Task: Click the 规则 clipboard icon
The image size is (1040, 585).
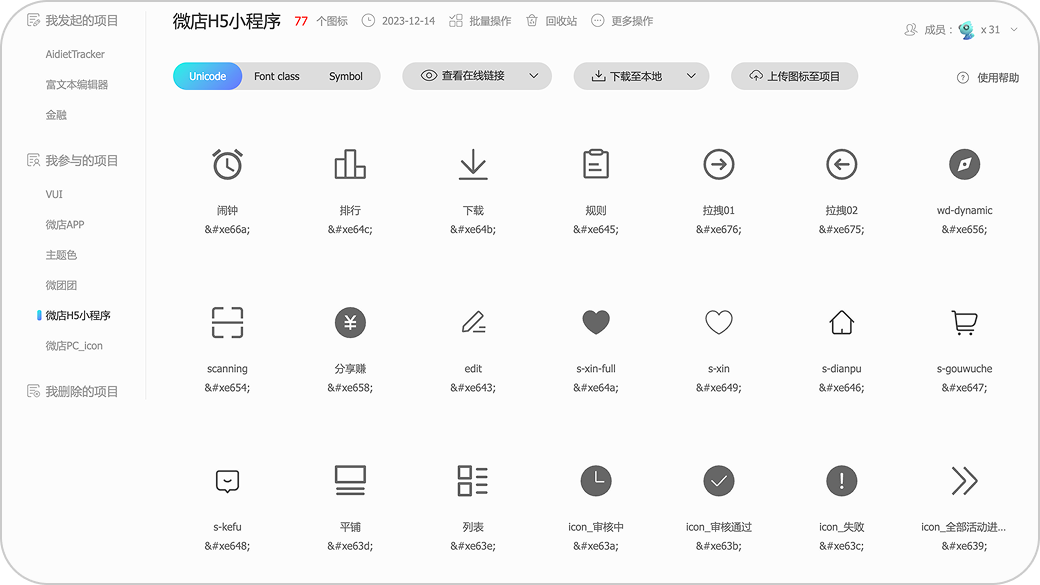Action: coord(596,164)
